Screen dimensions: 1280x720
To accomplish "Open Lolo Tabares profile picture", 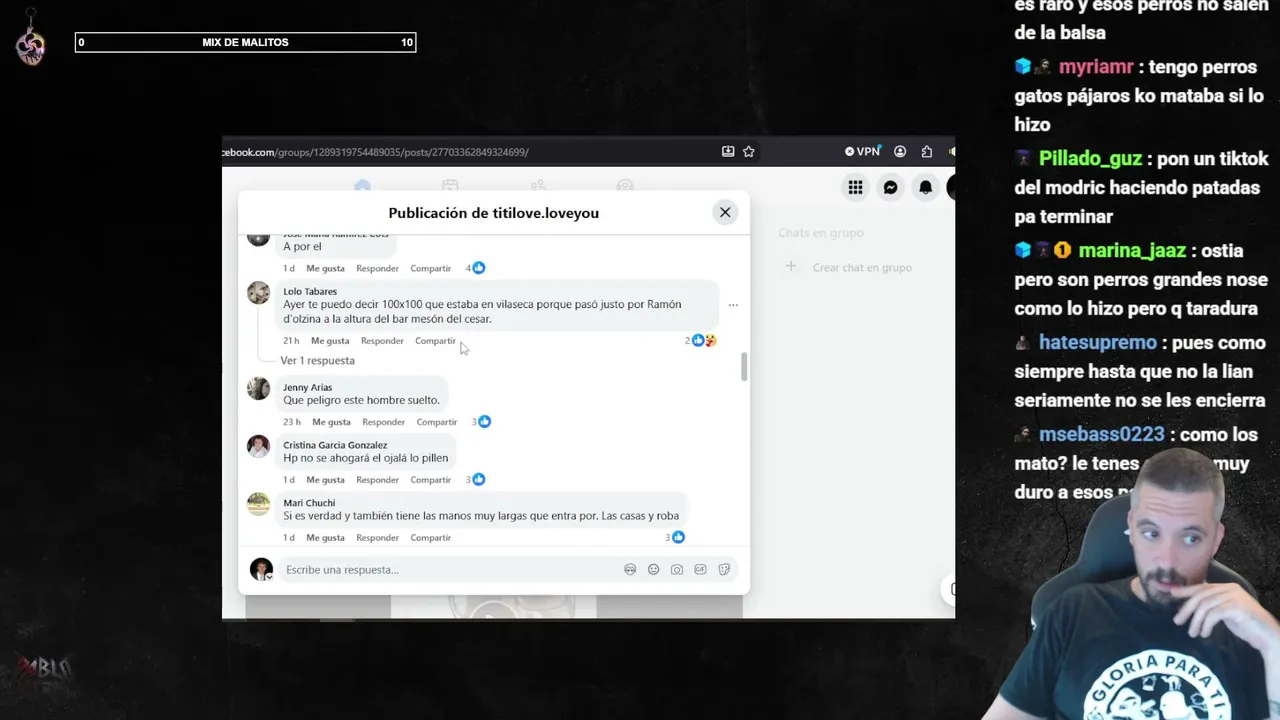I will click(259, 293).
